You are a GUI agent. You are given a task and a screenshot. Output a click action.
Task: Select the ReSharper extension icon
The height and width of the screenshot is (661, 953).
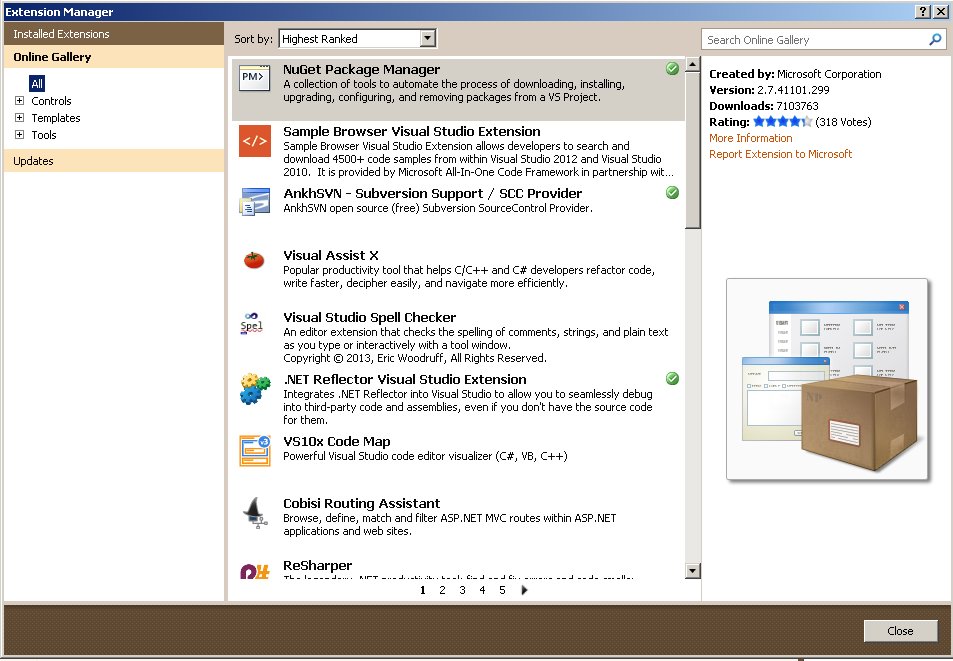click(254, 569)
